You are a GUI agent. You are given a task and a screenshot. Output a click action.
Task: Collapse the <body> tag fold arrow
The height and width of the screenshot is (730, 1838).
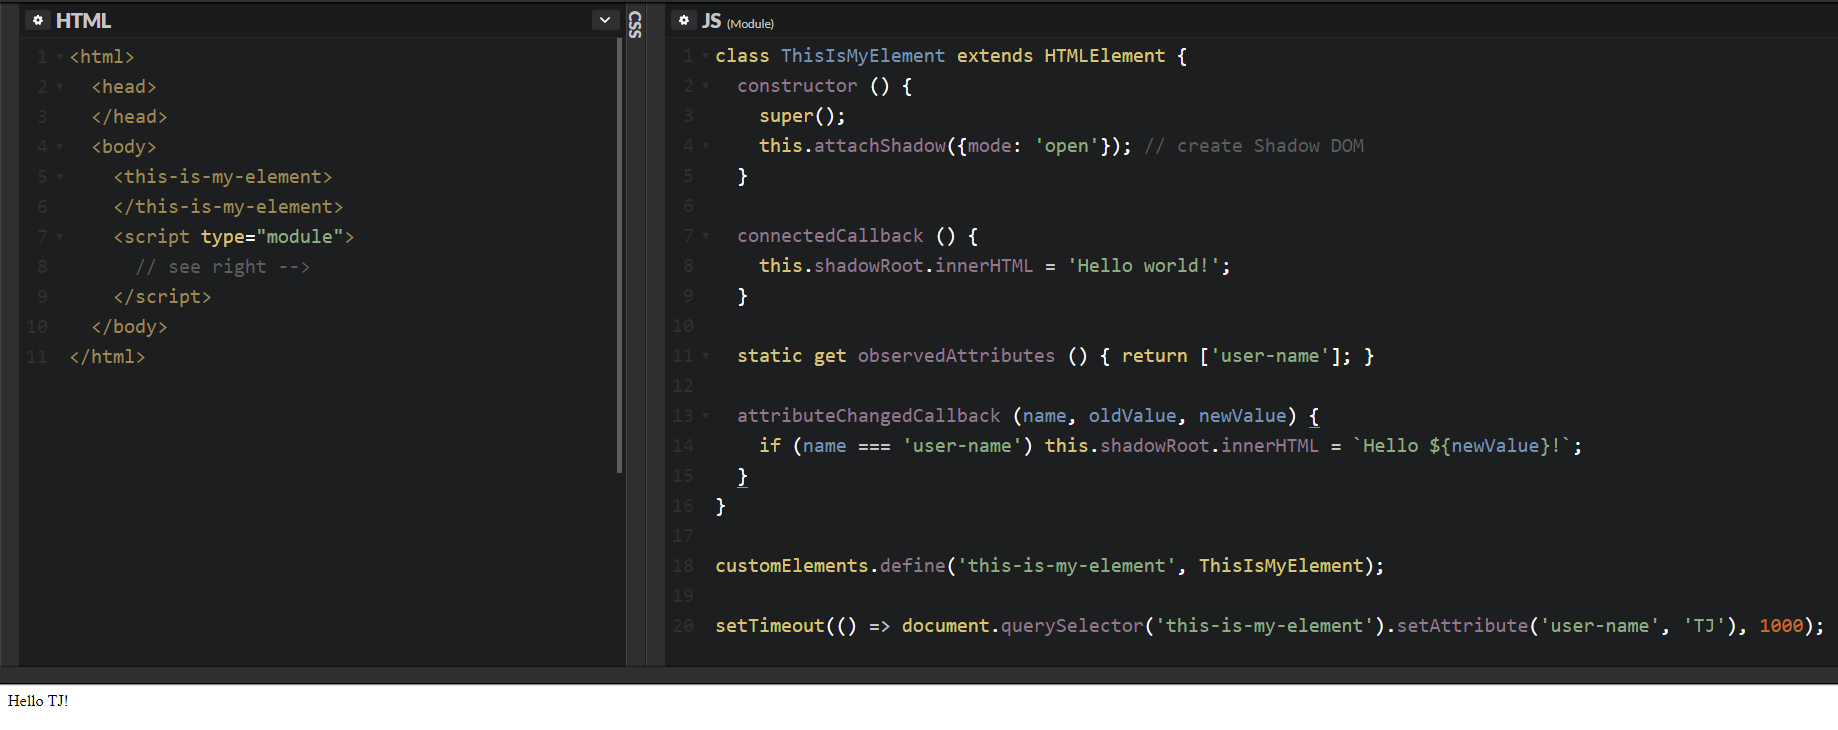pyautogui.click(x=60, y=147)
